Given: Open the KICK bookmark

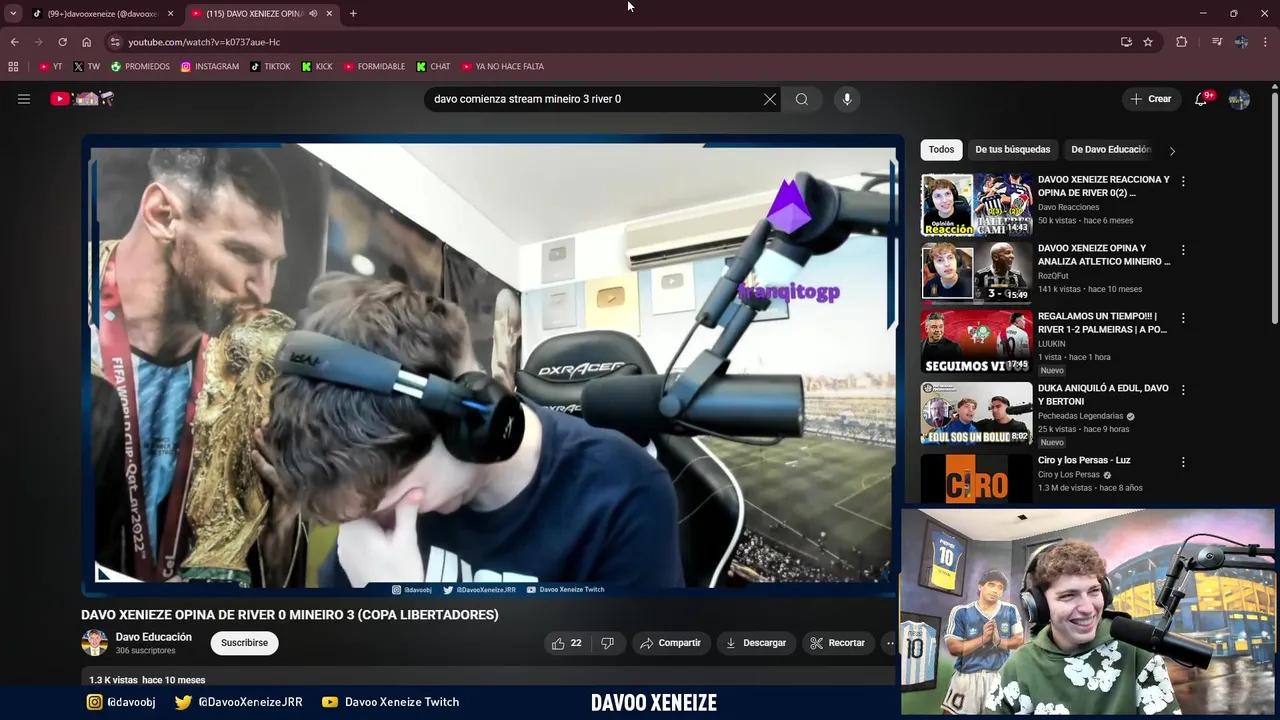Looking at the screenshot, I should point(316,66).
